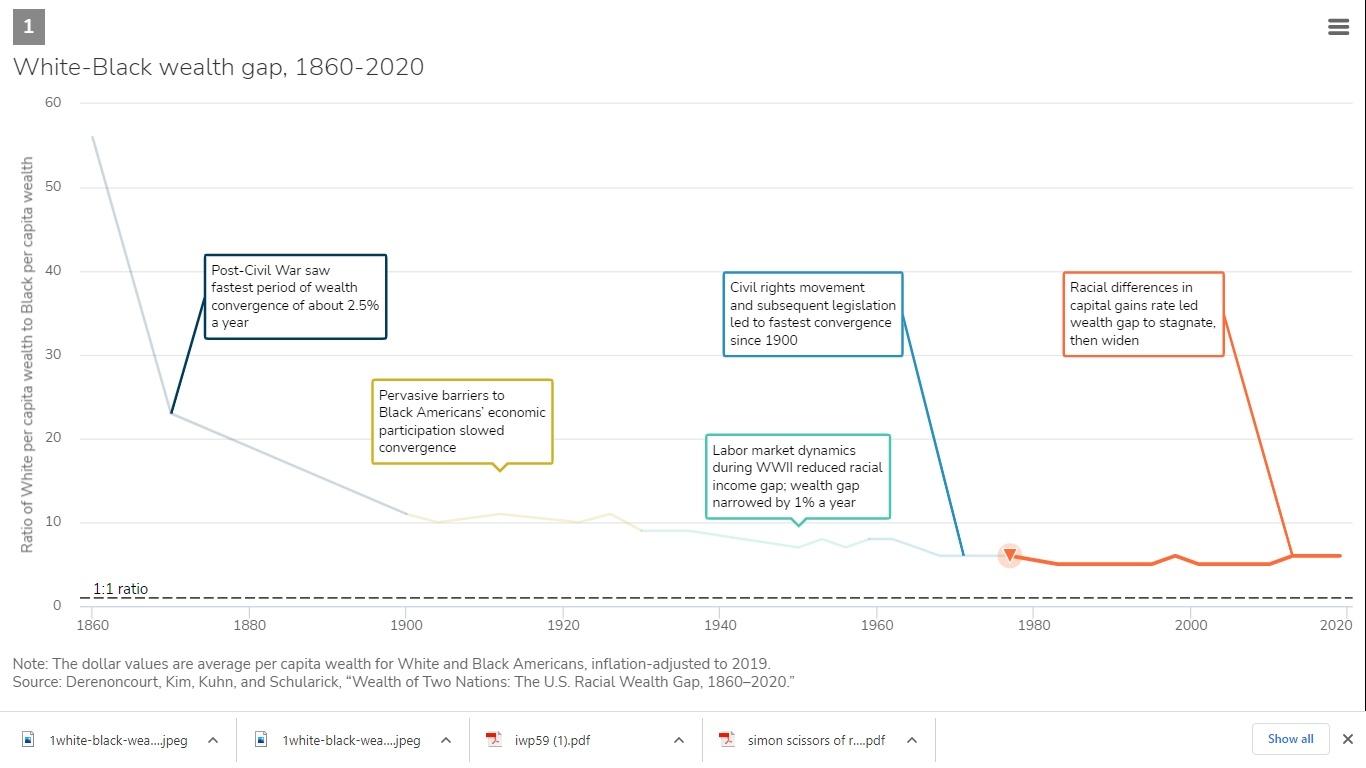This screenshot has height=768, width=1366.
Task: Click the x-axis label 2000
Action: point(1191,626)
